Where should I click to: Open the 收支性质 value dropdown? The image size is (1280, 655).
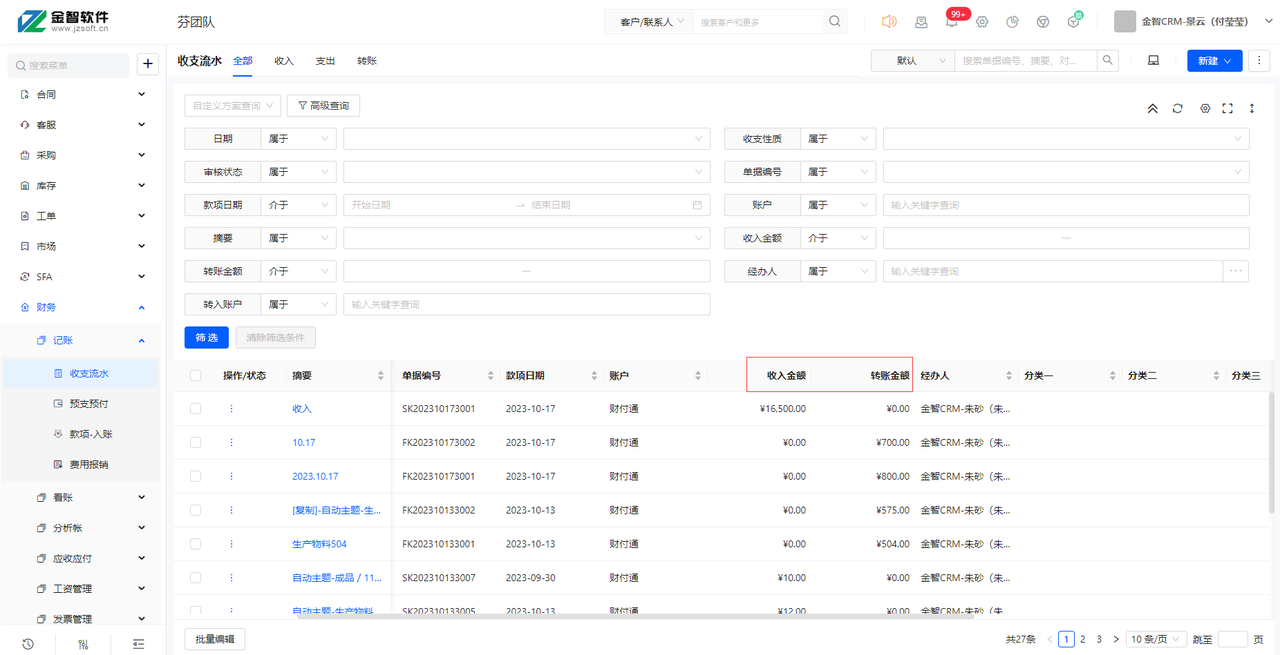point(1066,139)
